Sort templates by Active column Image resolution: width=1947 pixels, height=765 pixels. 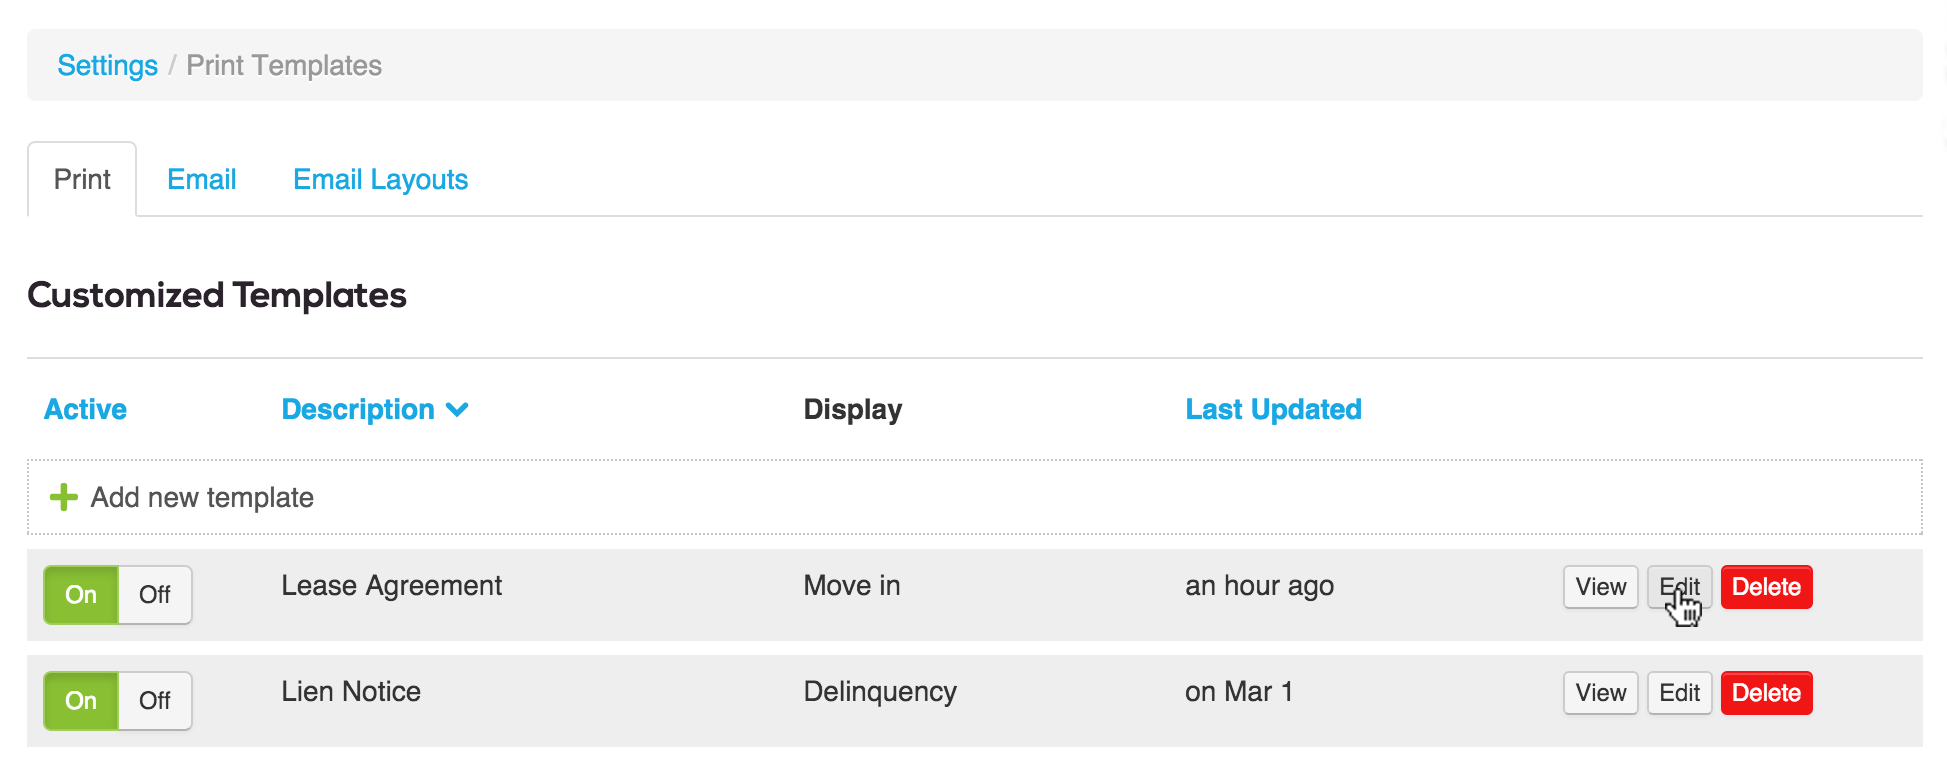(x=86, y=410)
